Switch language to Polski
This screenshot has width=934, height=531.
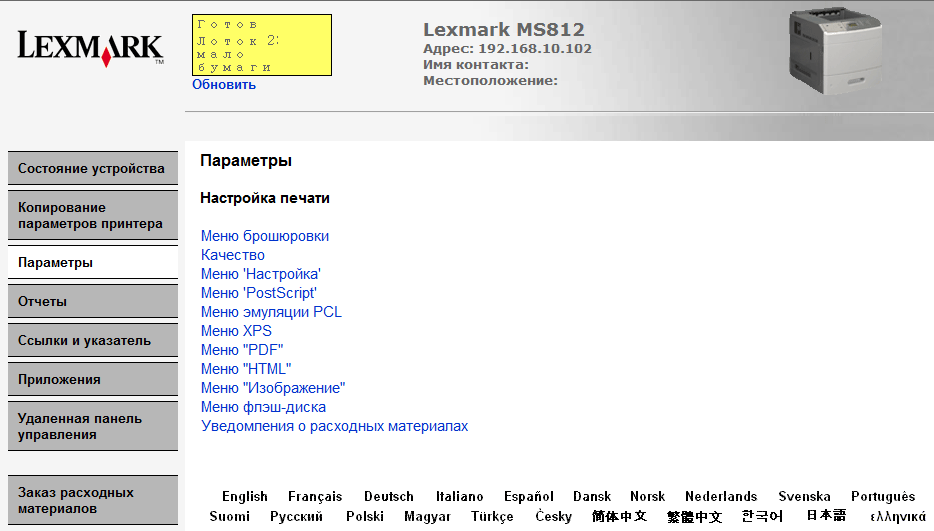click(365, 516)
